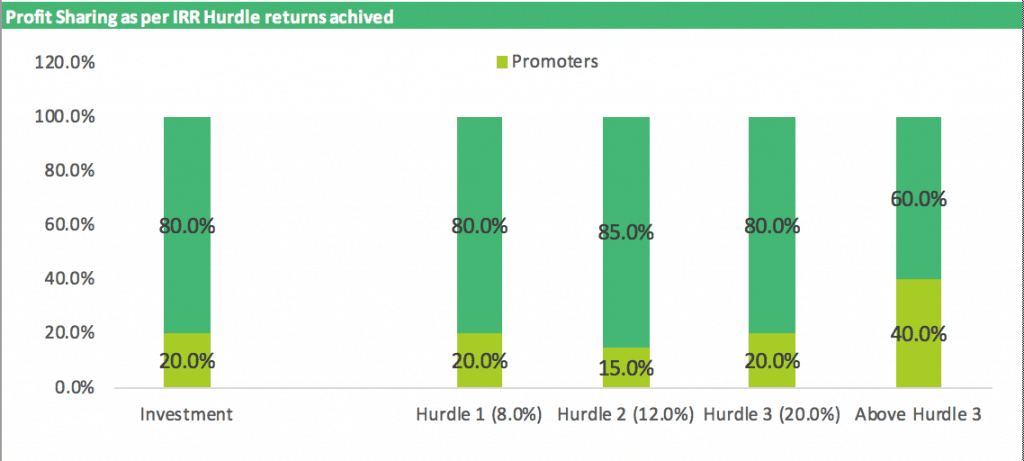1024x461 pixels.
Task: Click the 85.0% segment of Hurdle 2
Action: click(x=626, y=232)
